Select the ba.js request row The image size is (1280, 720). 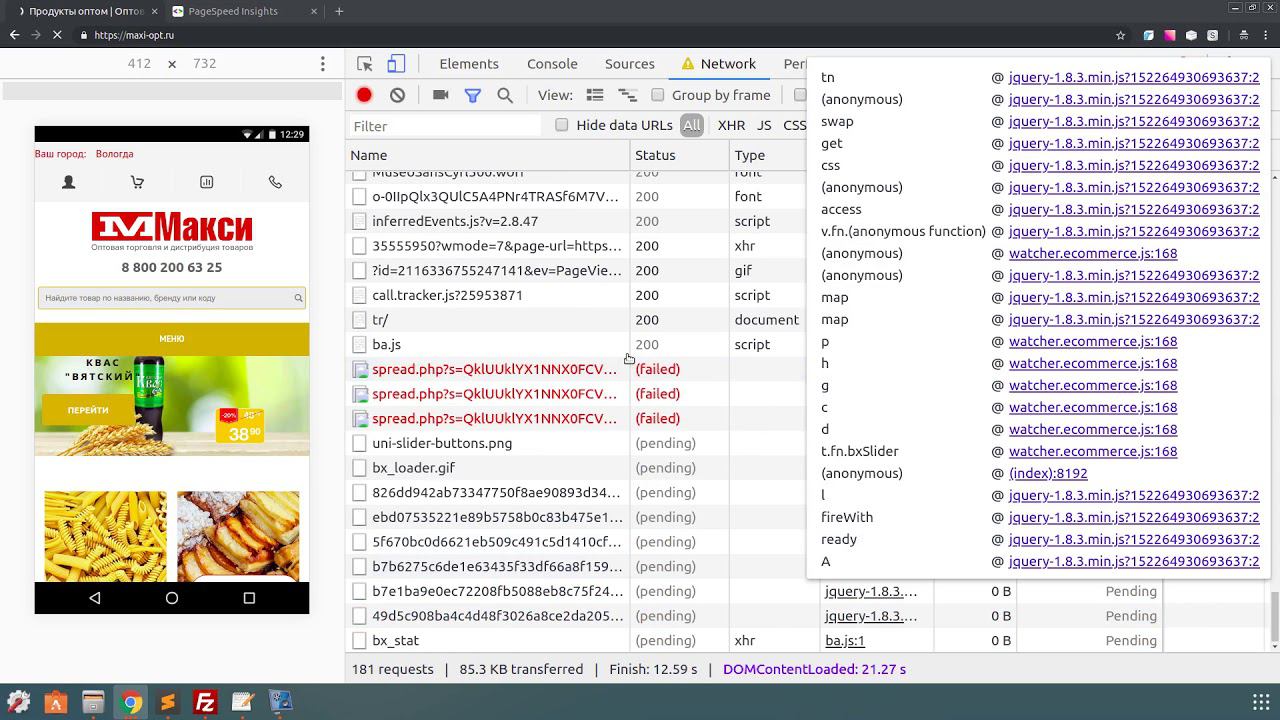(x=576, y=344)
